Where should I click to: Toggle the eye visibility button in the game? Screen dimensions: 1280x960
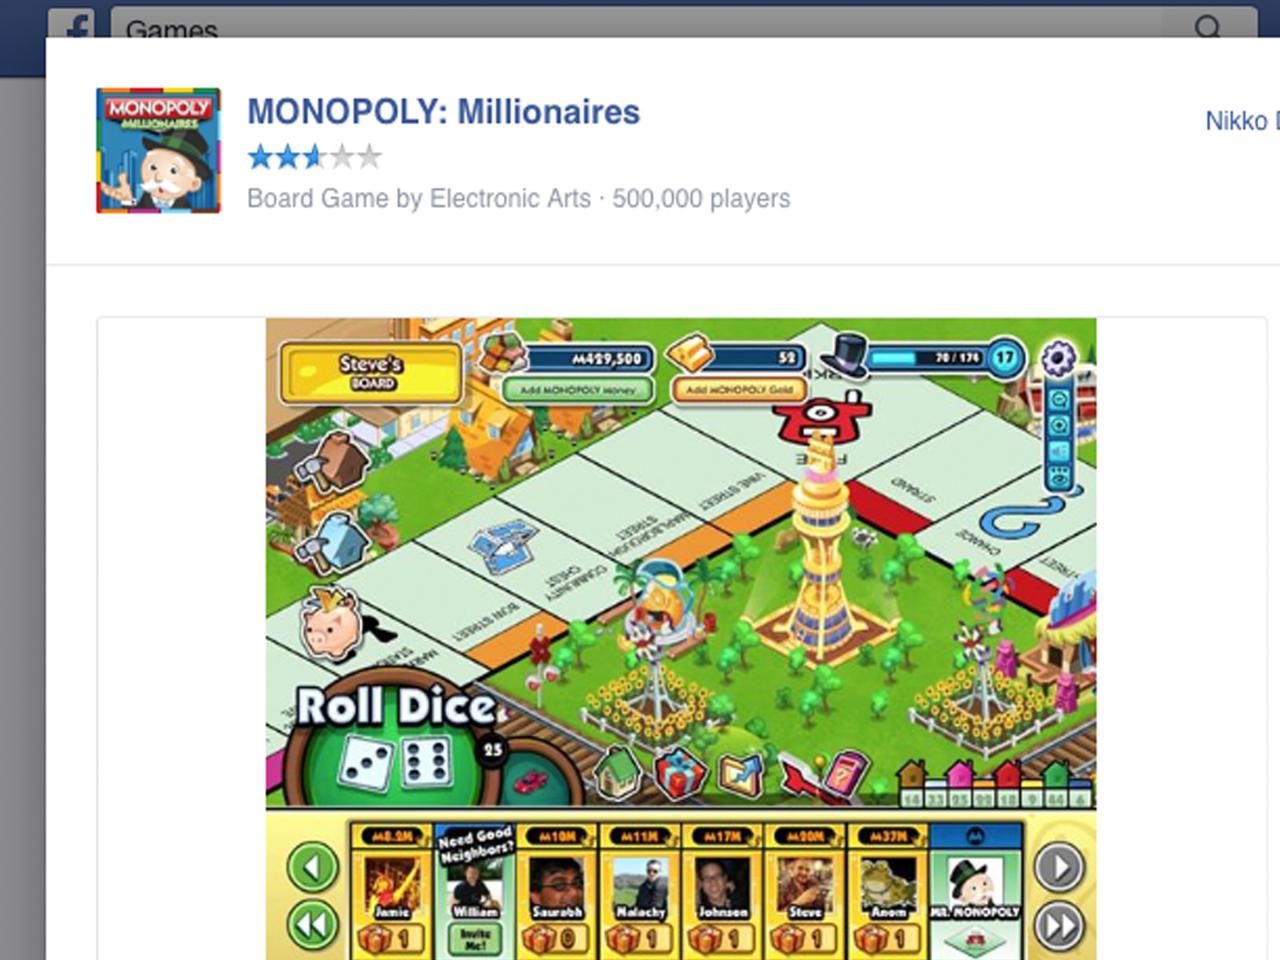click(x=1058, y=478)
